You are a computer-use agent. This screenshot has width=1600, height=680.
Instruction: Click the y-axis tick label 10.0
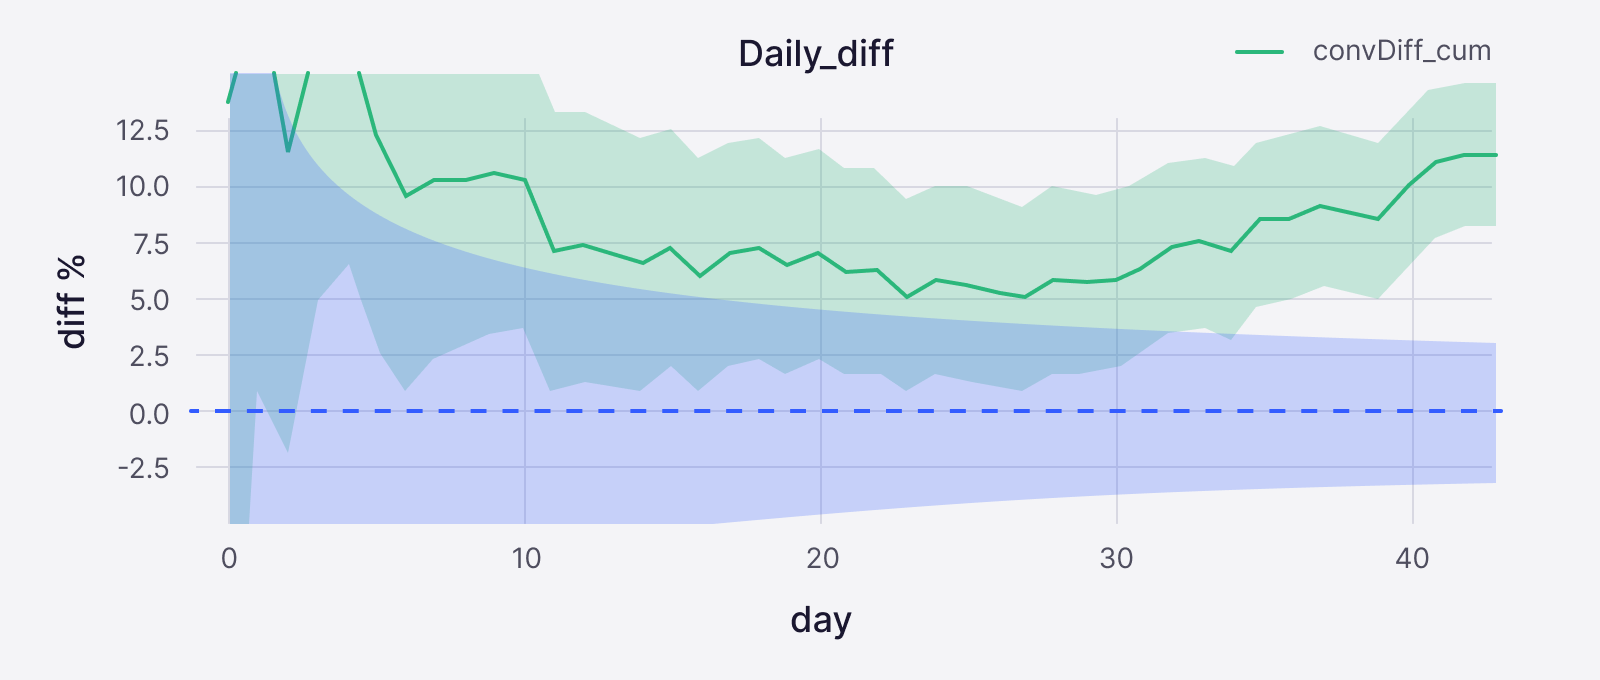pos(143,187)
